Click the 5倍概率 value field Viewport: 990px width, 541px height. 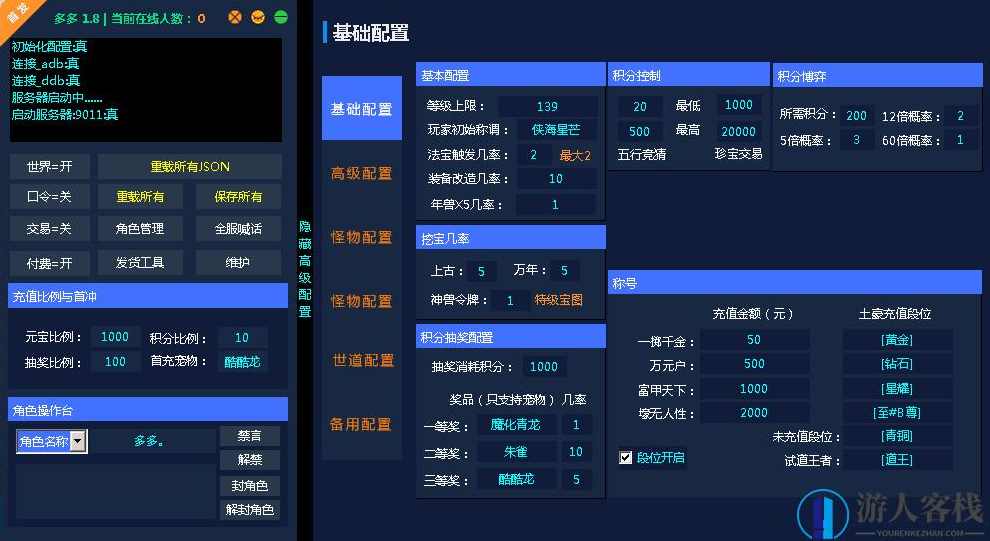(857, 140)
